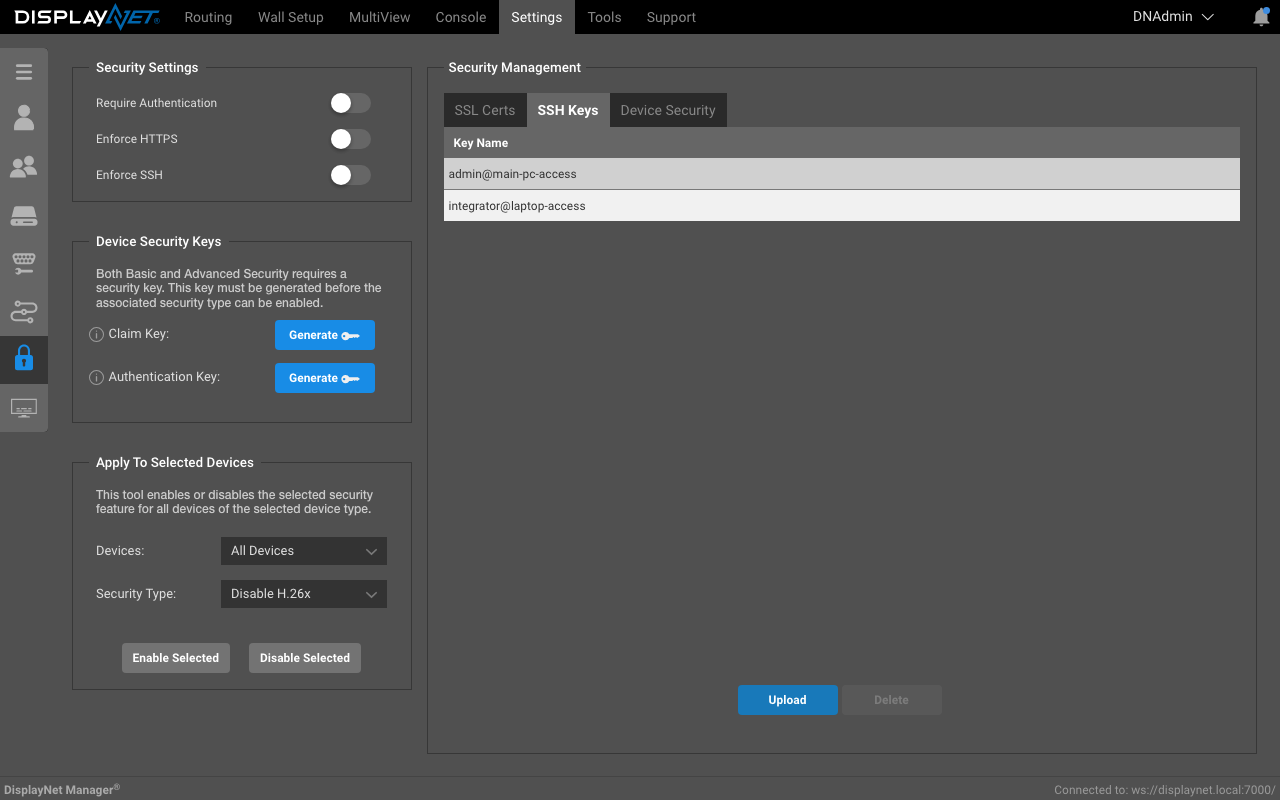Show info for Claim Key
This screenshot has width=1280, height=800.
(97, 335)
